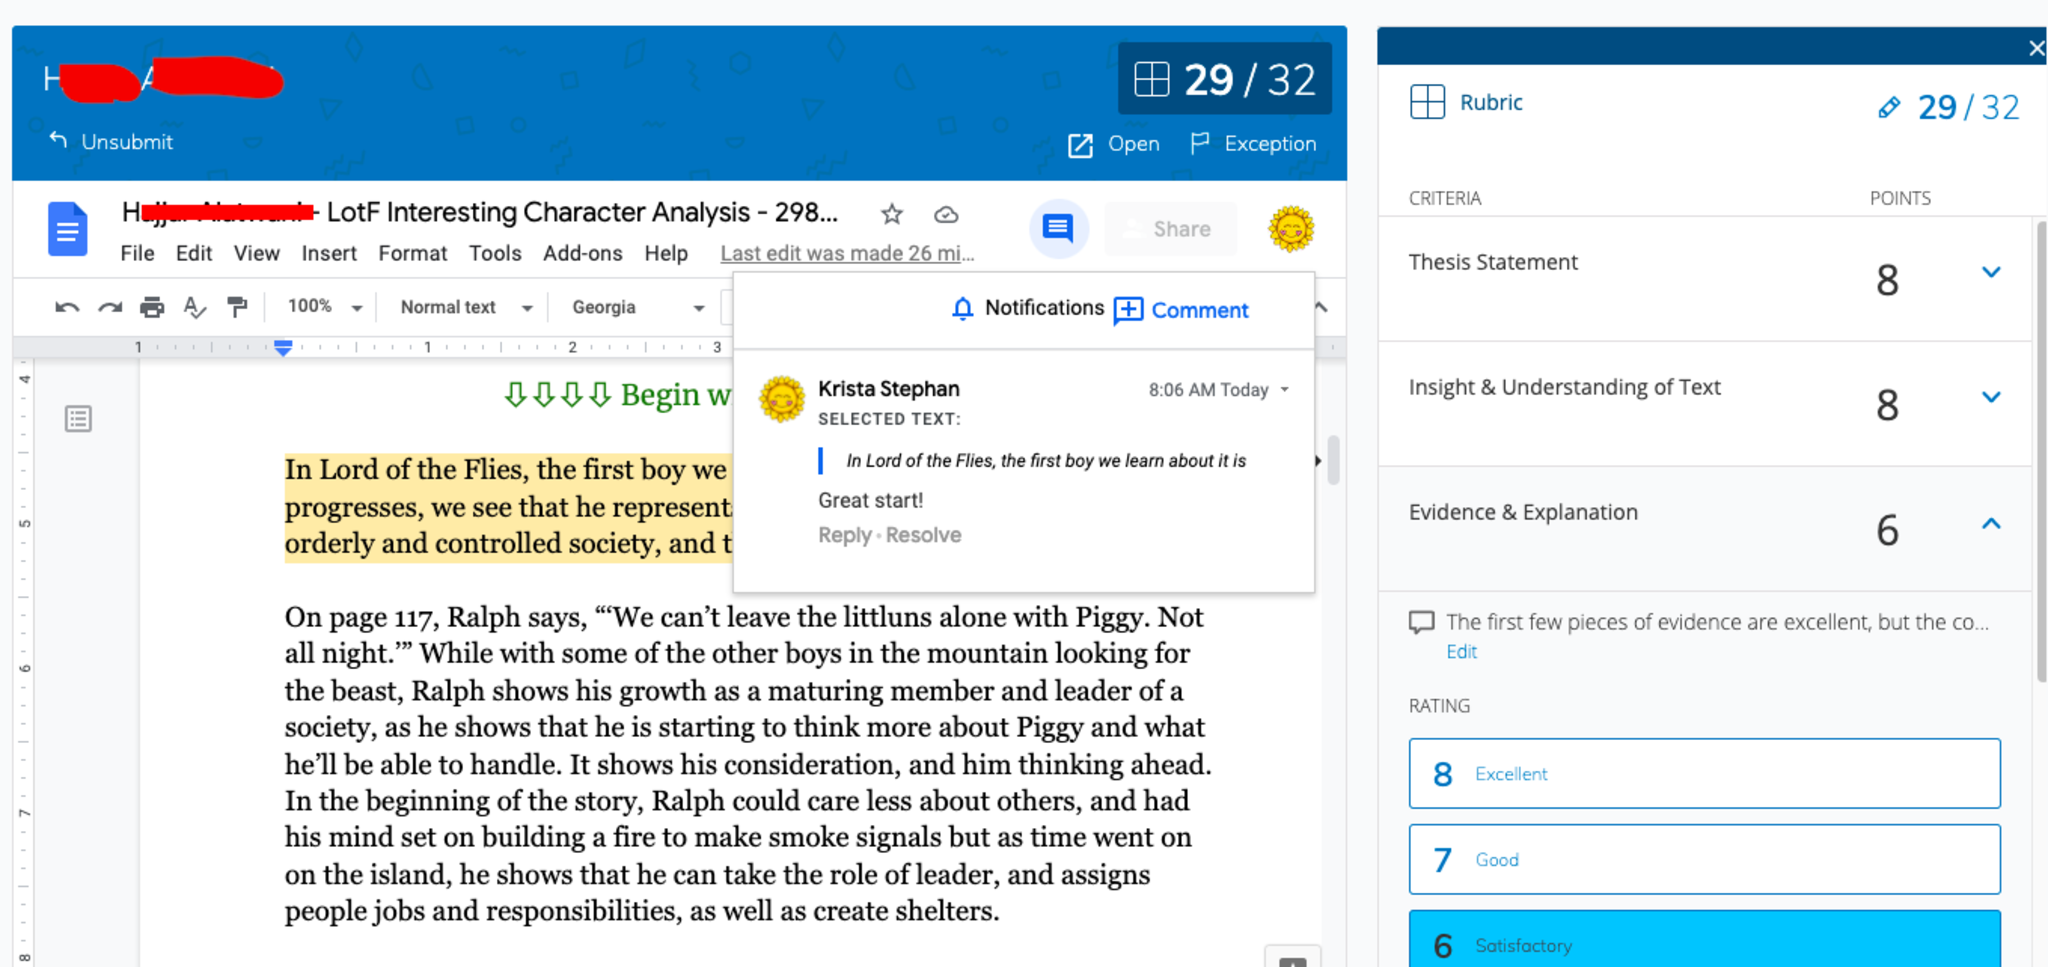Viewport: 2048px width, 967px height.
Task: Click the redo arrow in the toolbar
Action: click(x=110, y=307)
